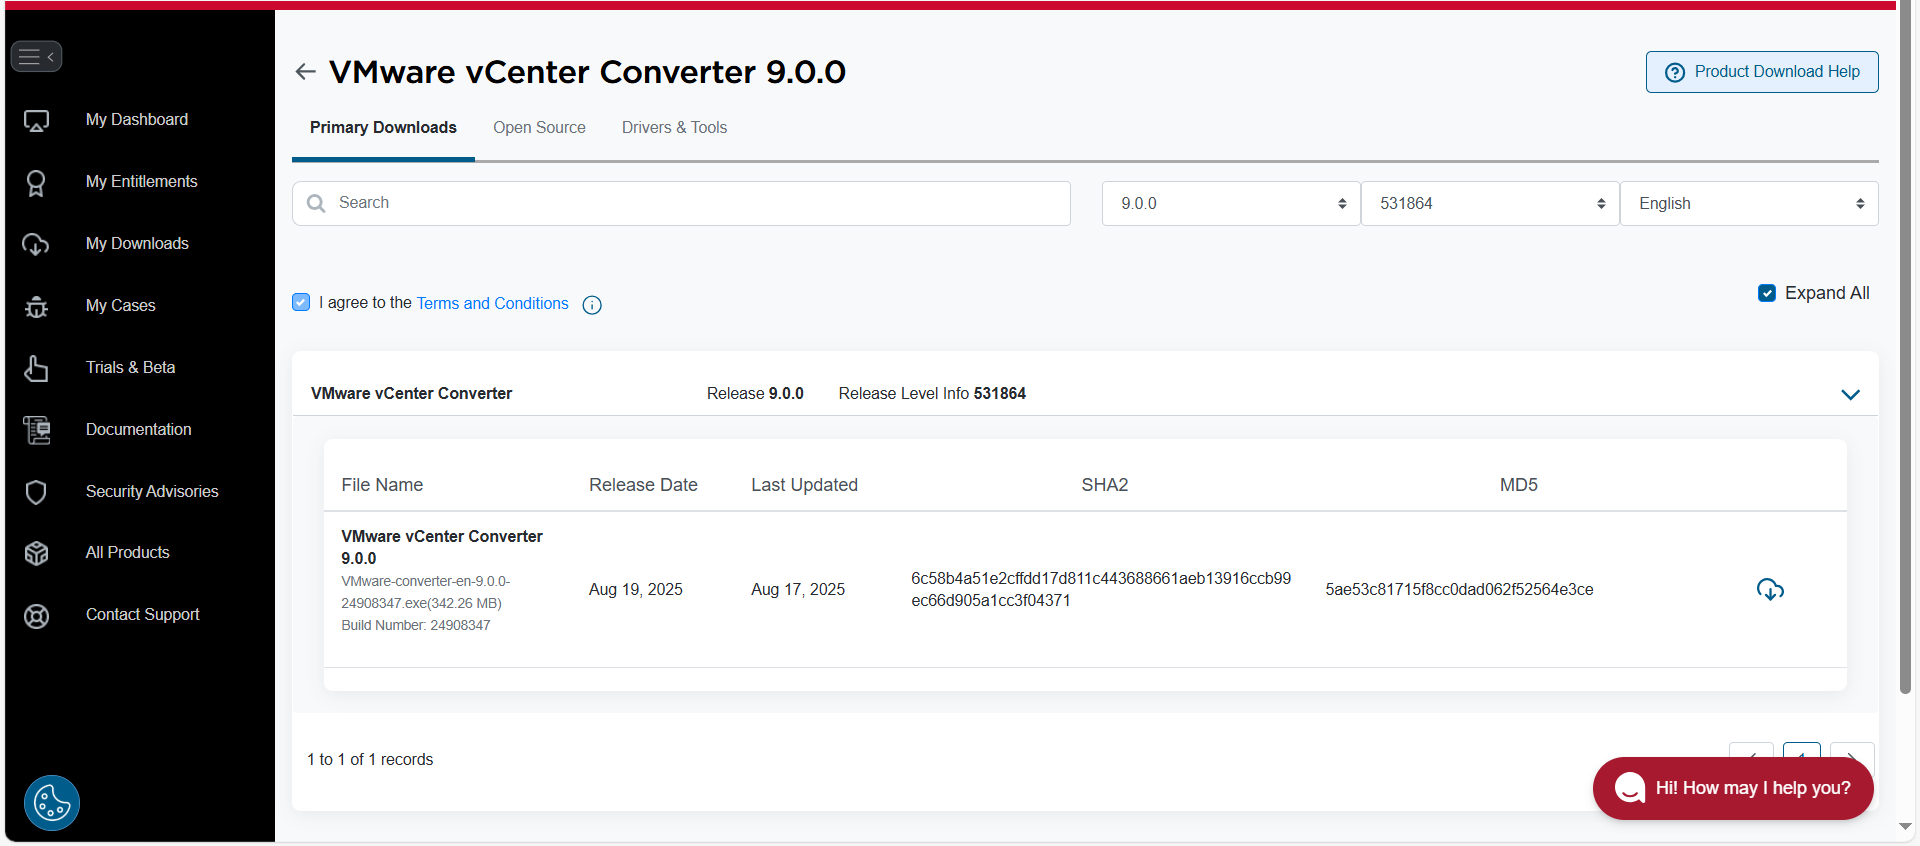Image resolution: width=1920 pixels, height=846 pixels.
Task: Click the download icon for vCenter Converter
Action: [x=1769, y=590]
